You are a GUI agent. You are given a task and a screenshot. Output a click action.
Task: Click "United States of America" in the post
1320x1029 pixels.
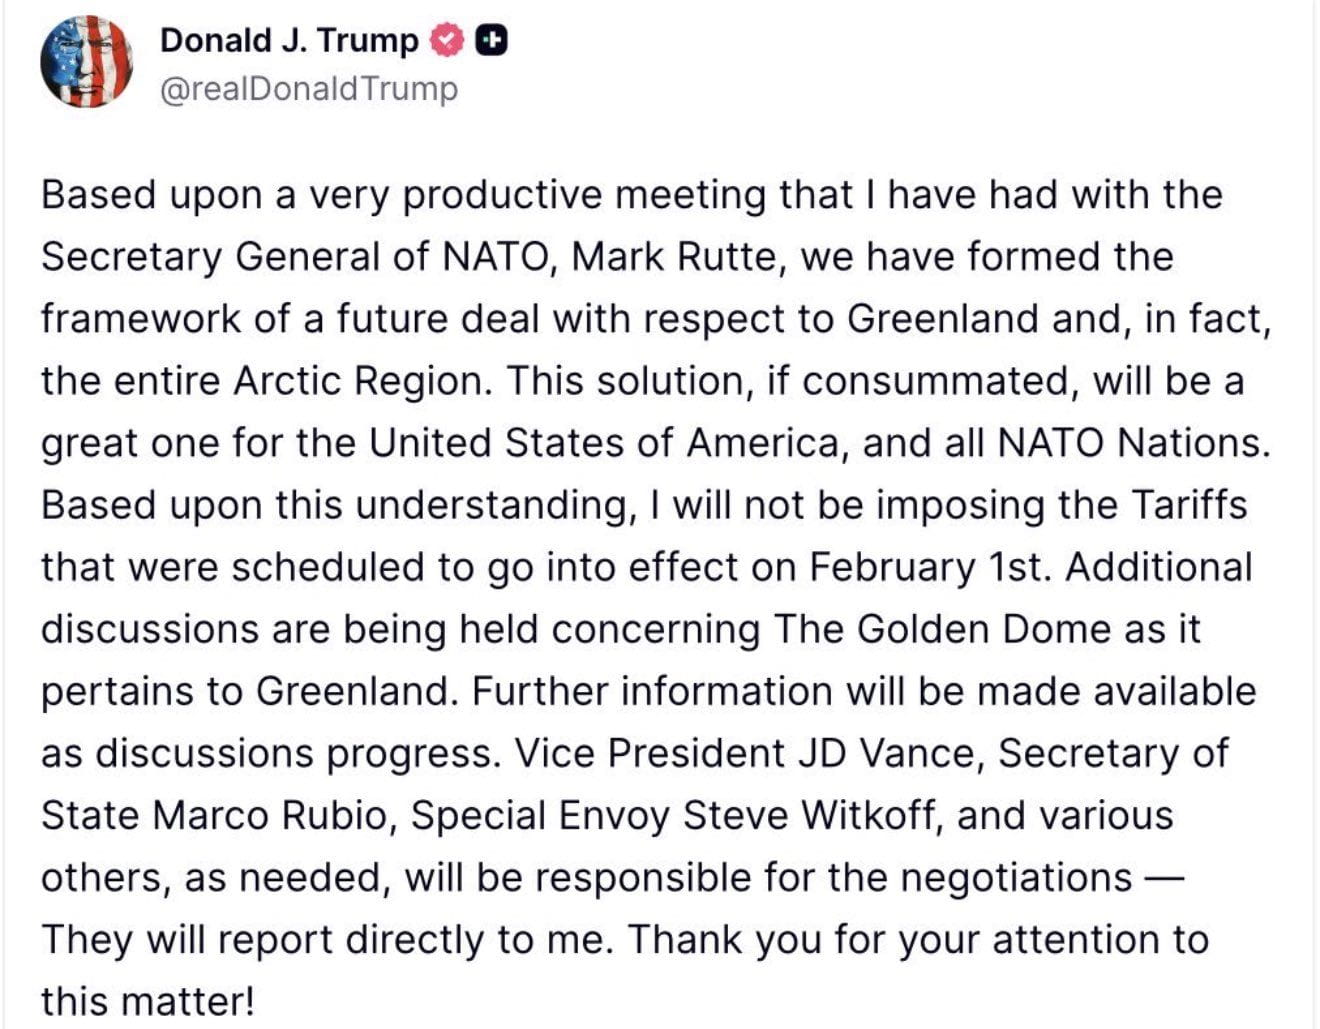[x=604, y=443]
